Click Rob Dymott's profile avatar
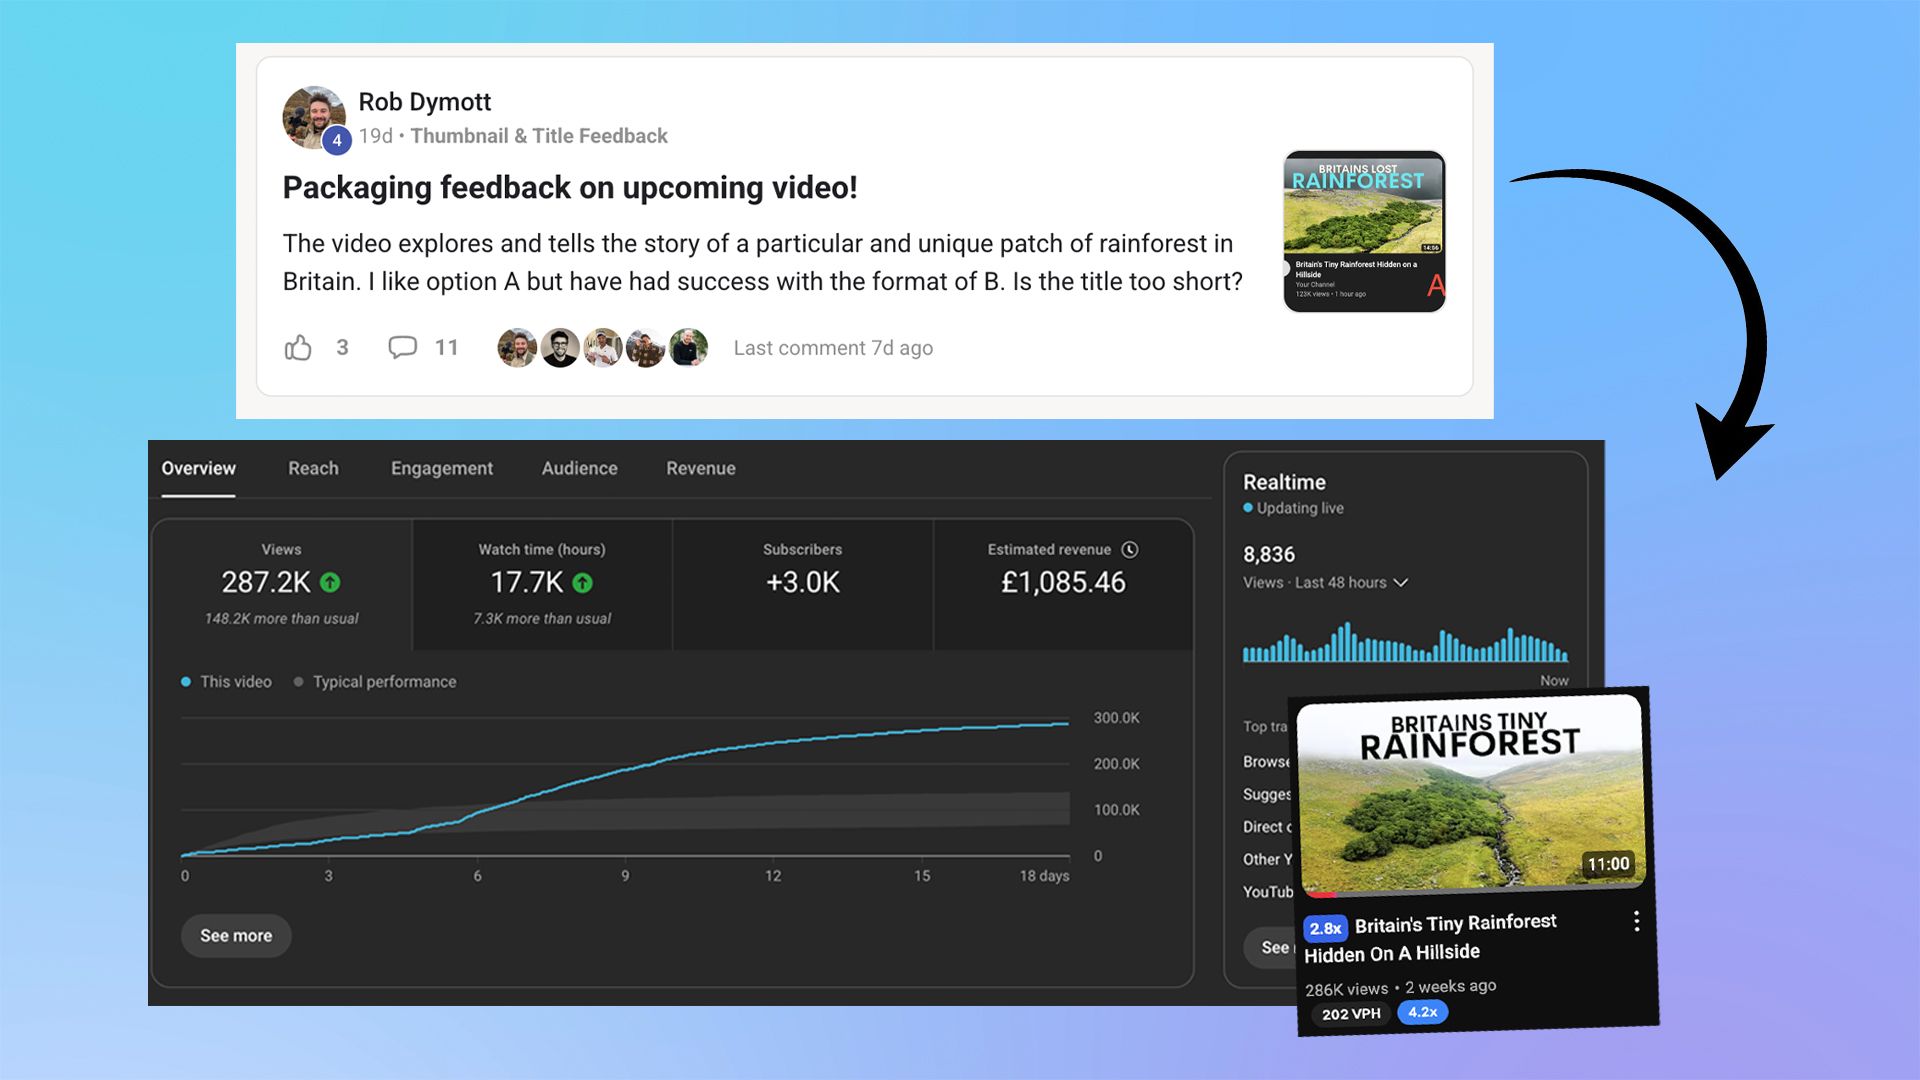Viewport: 1920px width, 1080px height. [x=314, y=118]
